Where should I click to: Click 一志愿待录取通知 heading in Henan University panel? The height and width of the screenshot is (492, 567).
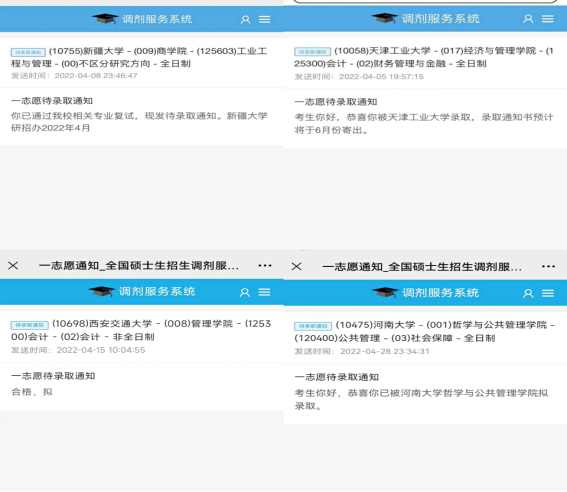pyautogui.click(x=337, y=377)
